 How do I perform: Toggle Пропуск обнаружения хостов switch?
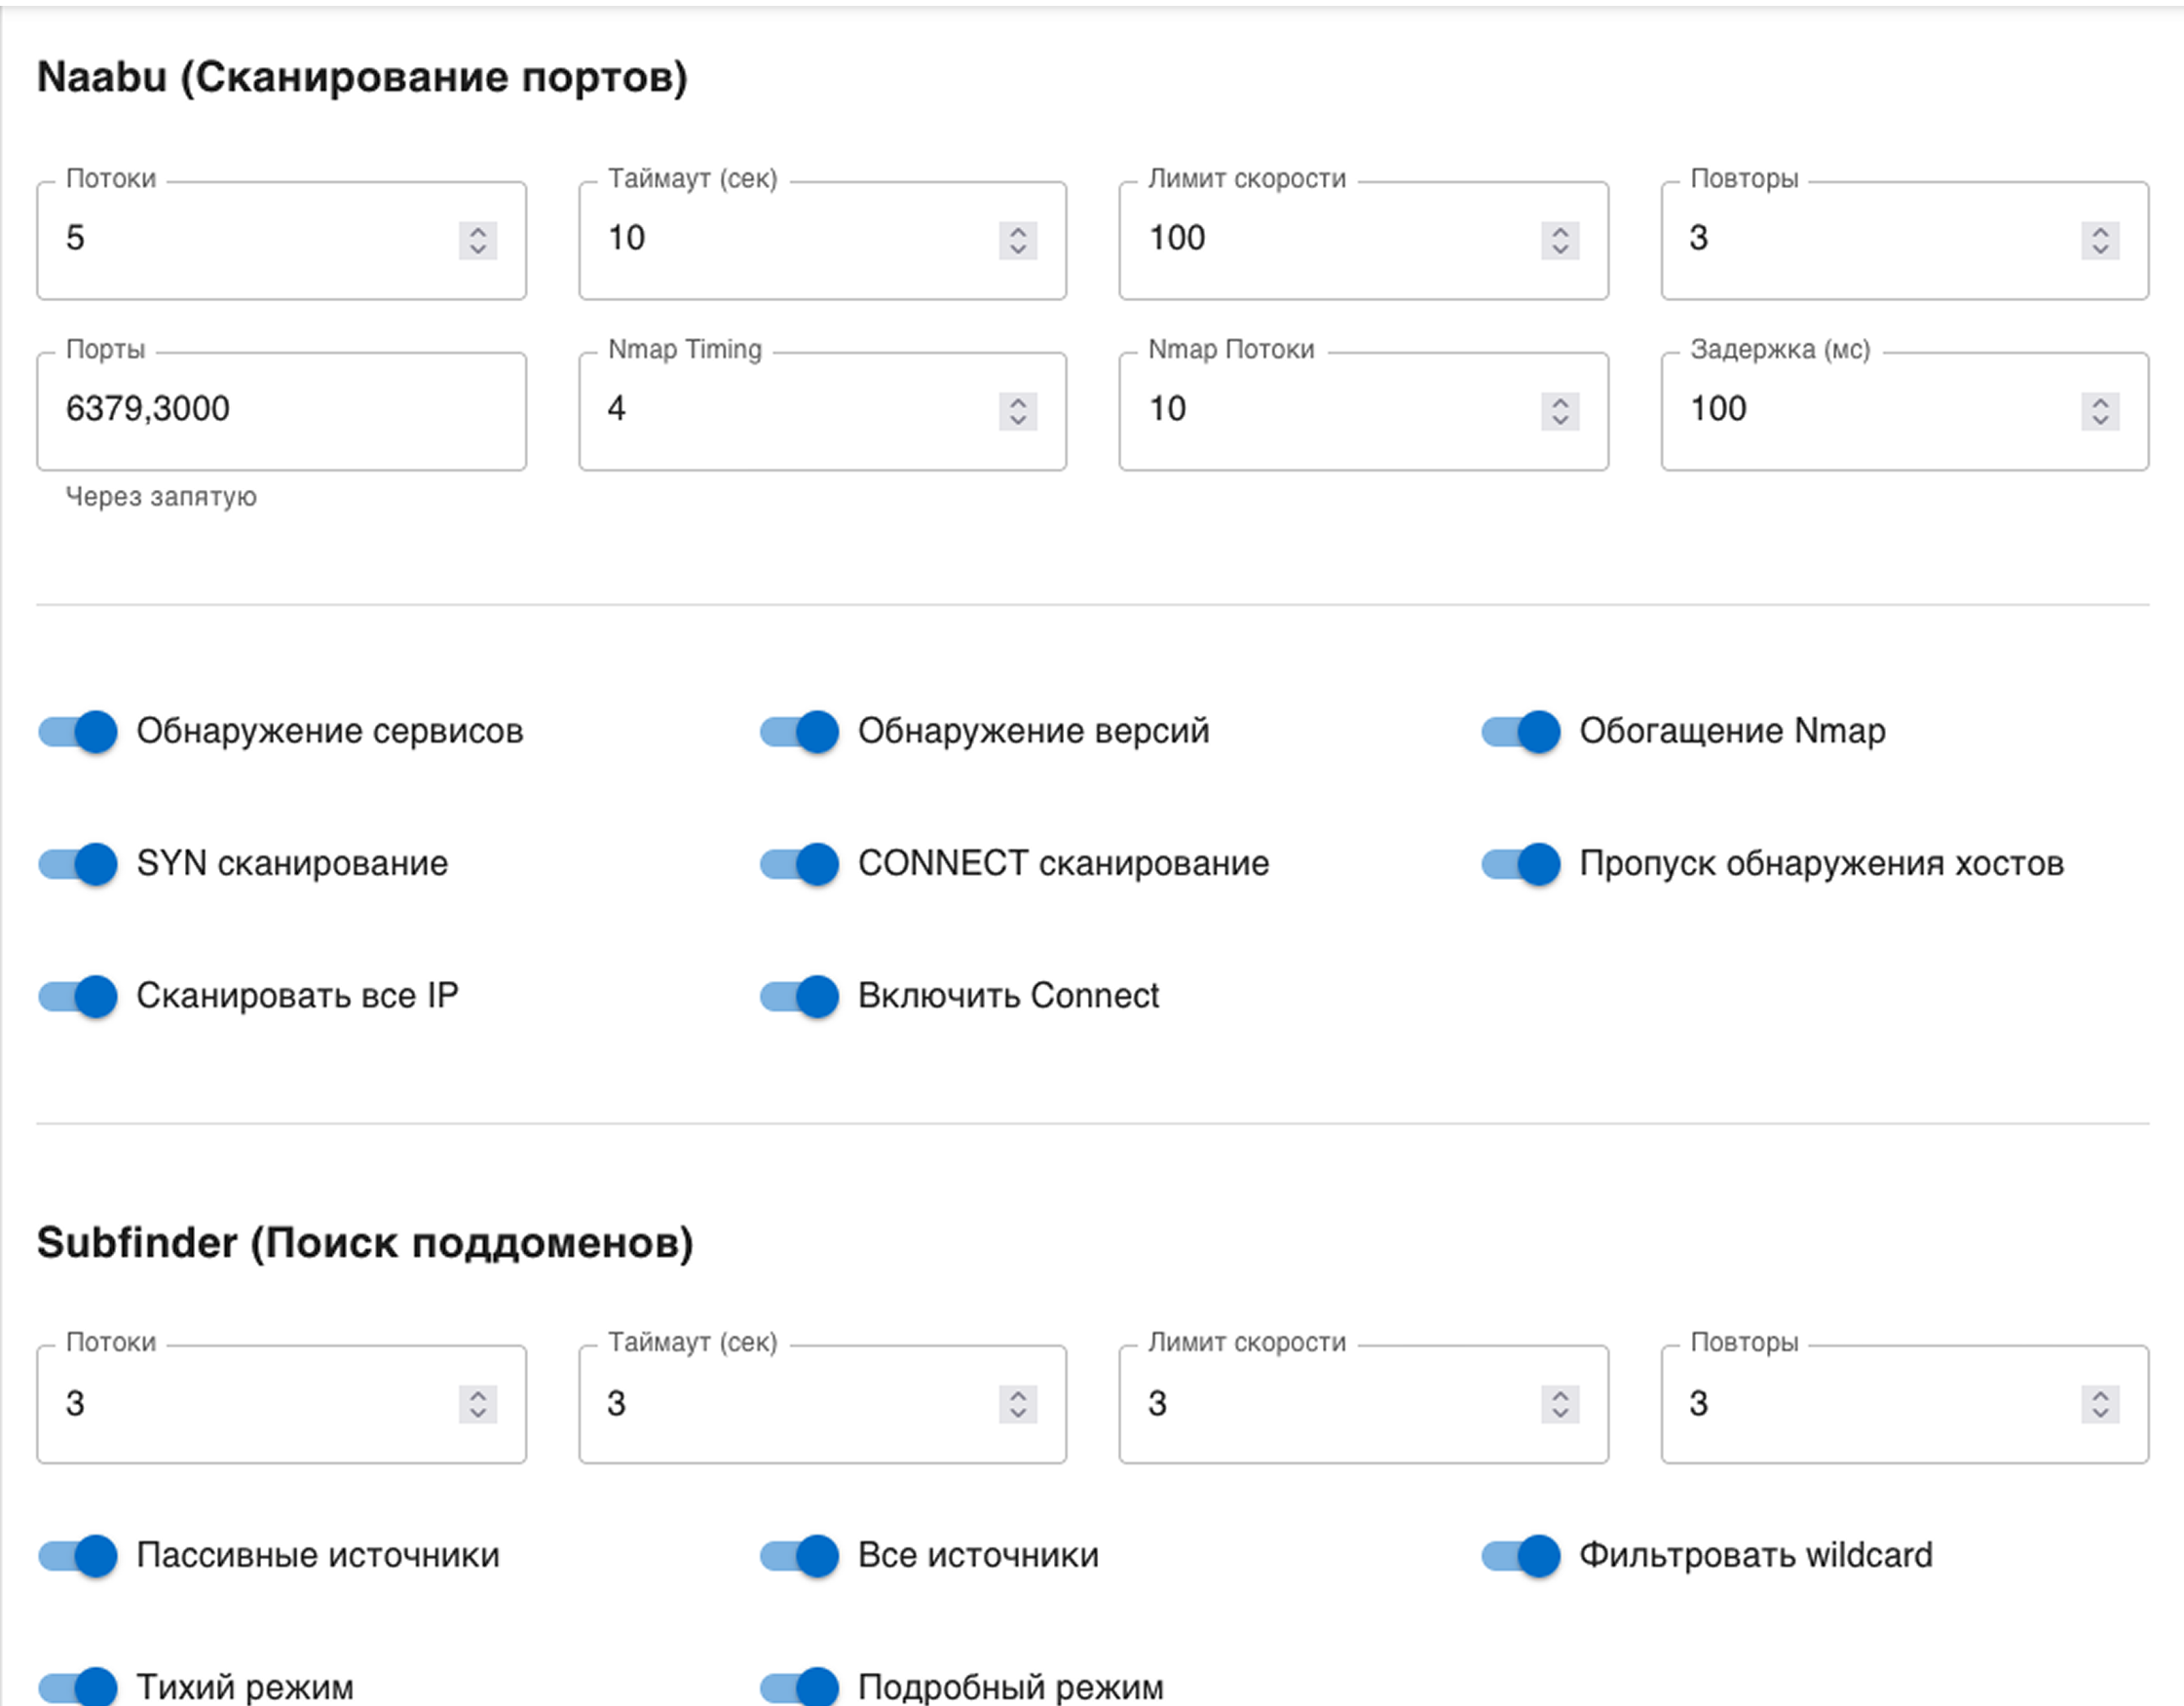(x=1520, y=864)
